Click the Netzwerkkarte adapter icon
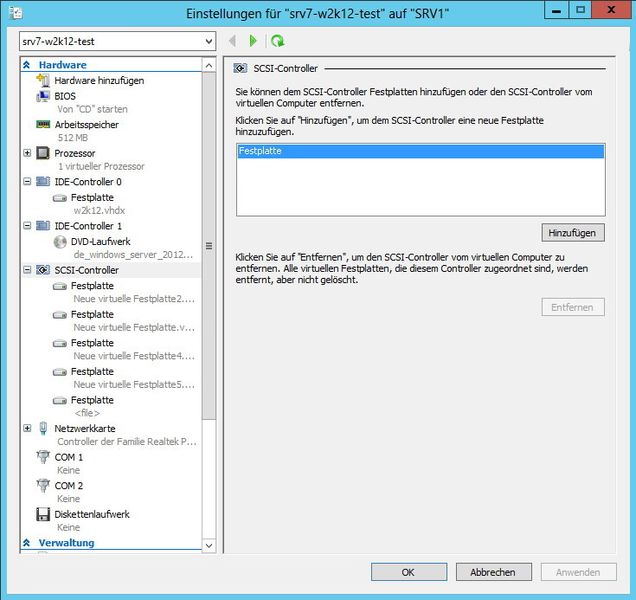Screen dimensions: 636x600 point(43,428)
